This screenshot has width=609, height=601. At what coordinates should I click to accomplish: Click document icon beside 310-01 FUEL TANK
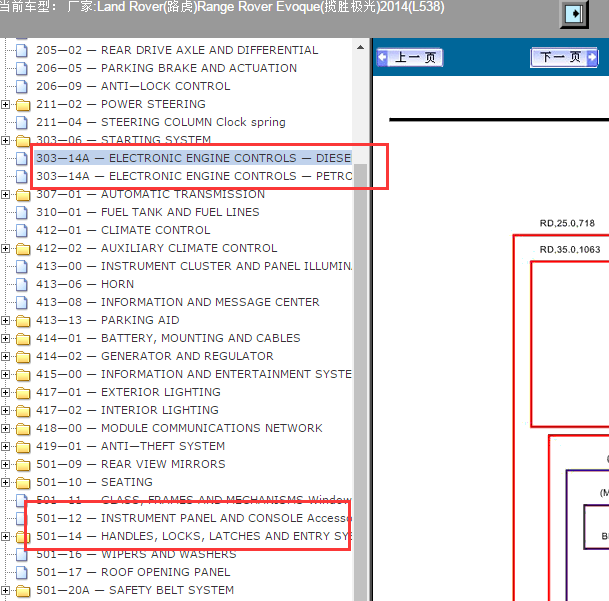pyautogui.click(x=22, y=212)
